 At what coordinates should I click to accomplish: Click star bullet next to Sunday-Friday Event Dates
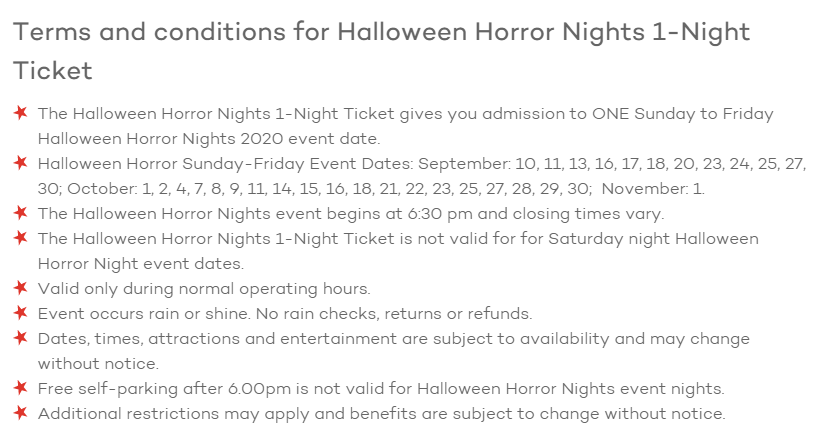tap(20, 163)
